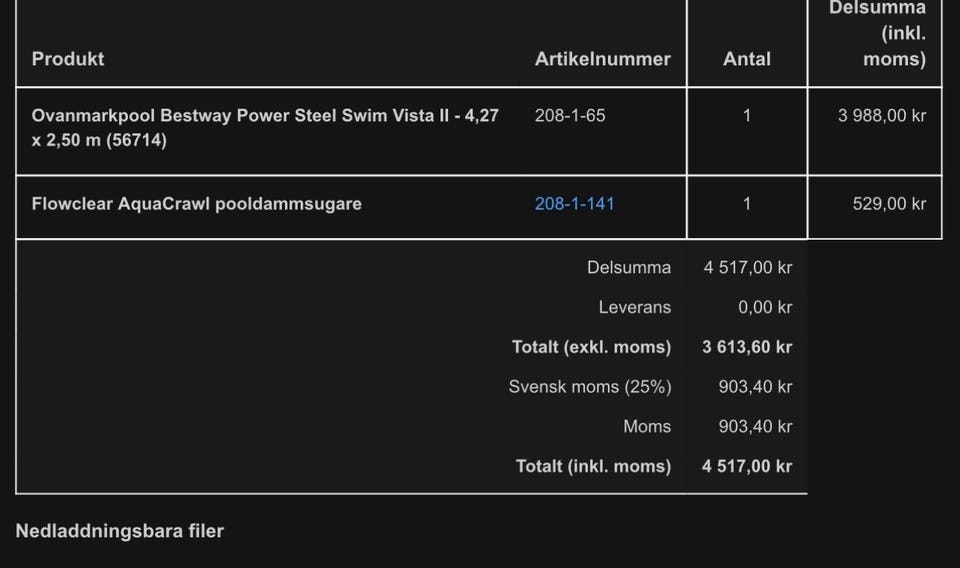Viewport: 960px width, 568px height.
Task: Click the 529,00 kr pooldammsugare subtotal
Action: [889, 204]
